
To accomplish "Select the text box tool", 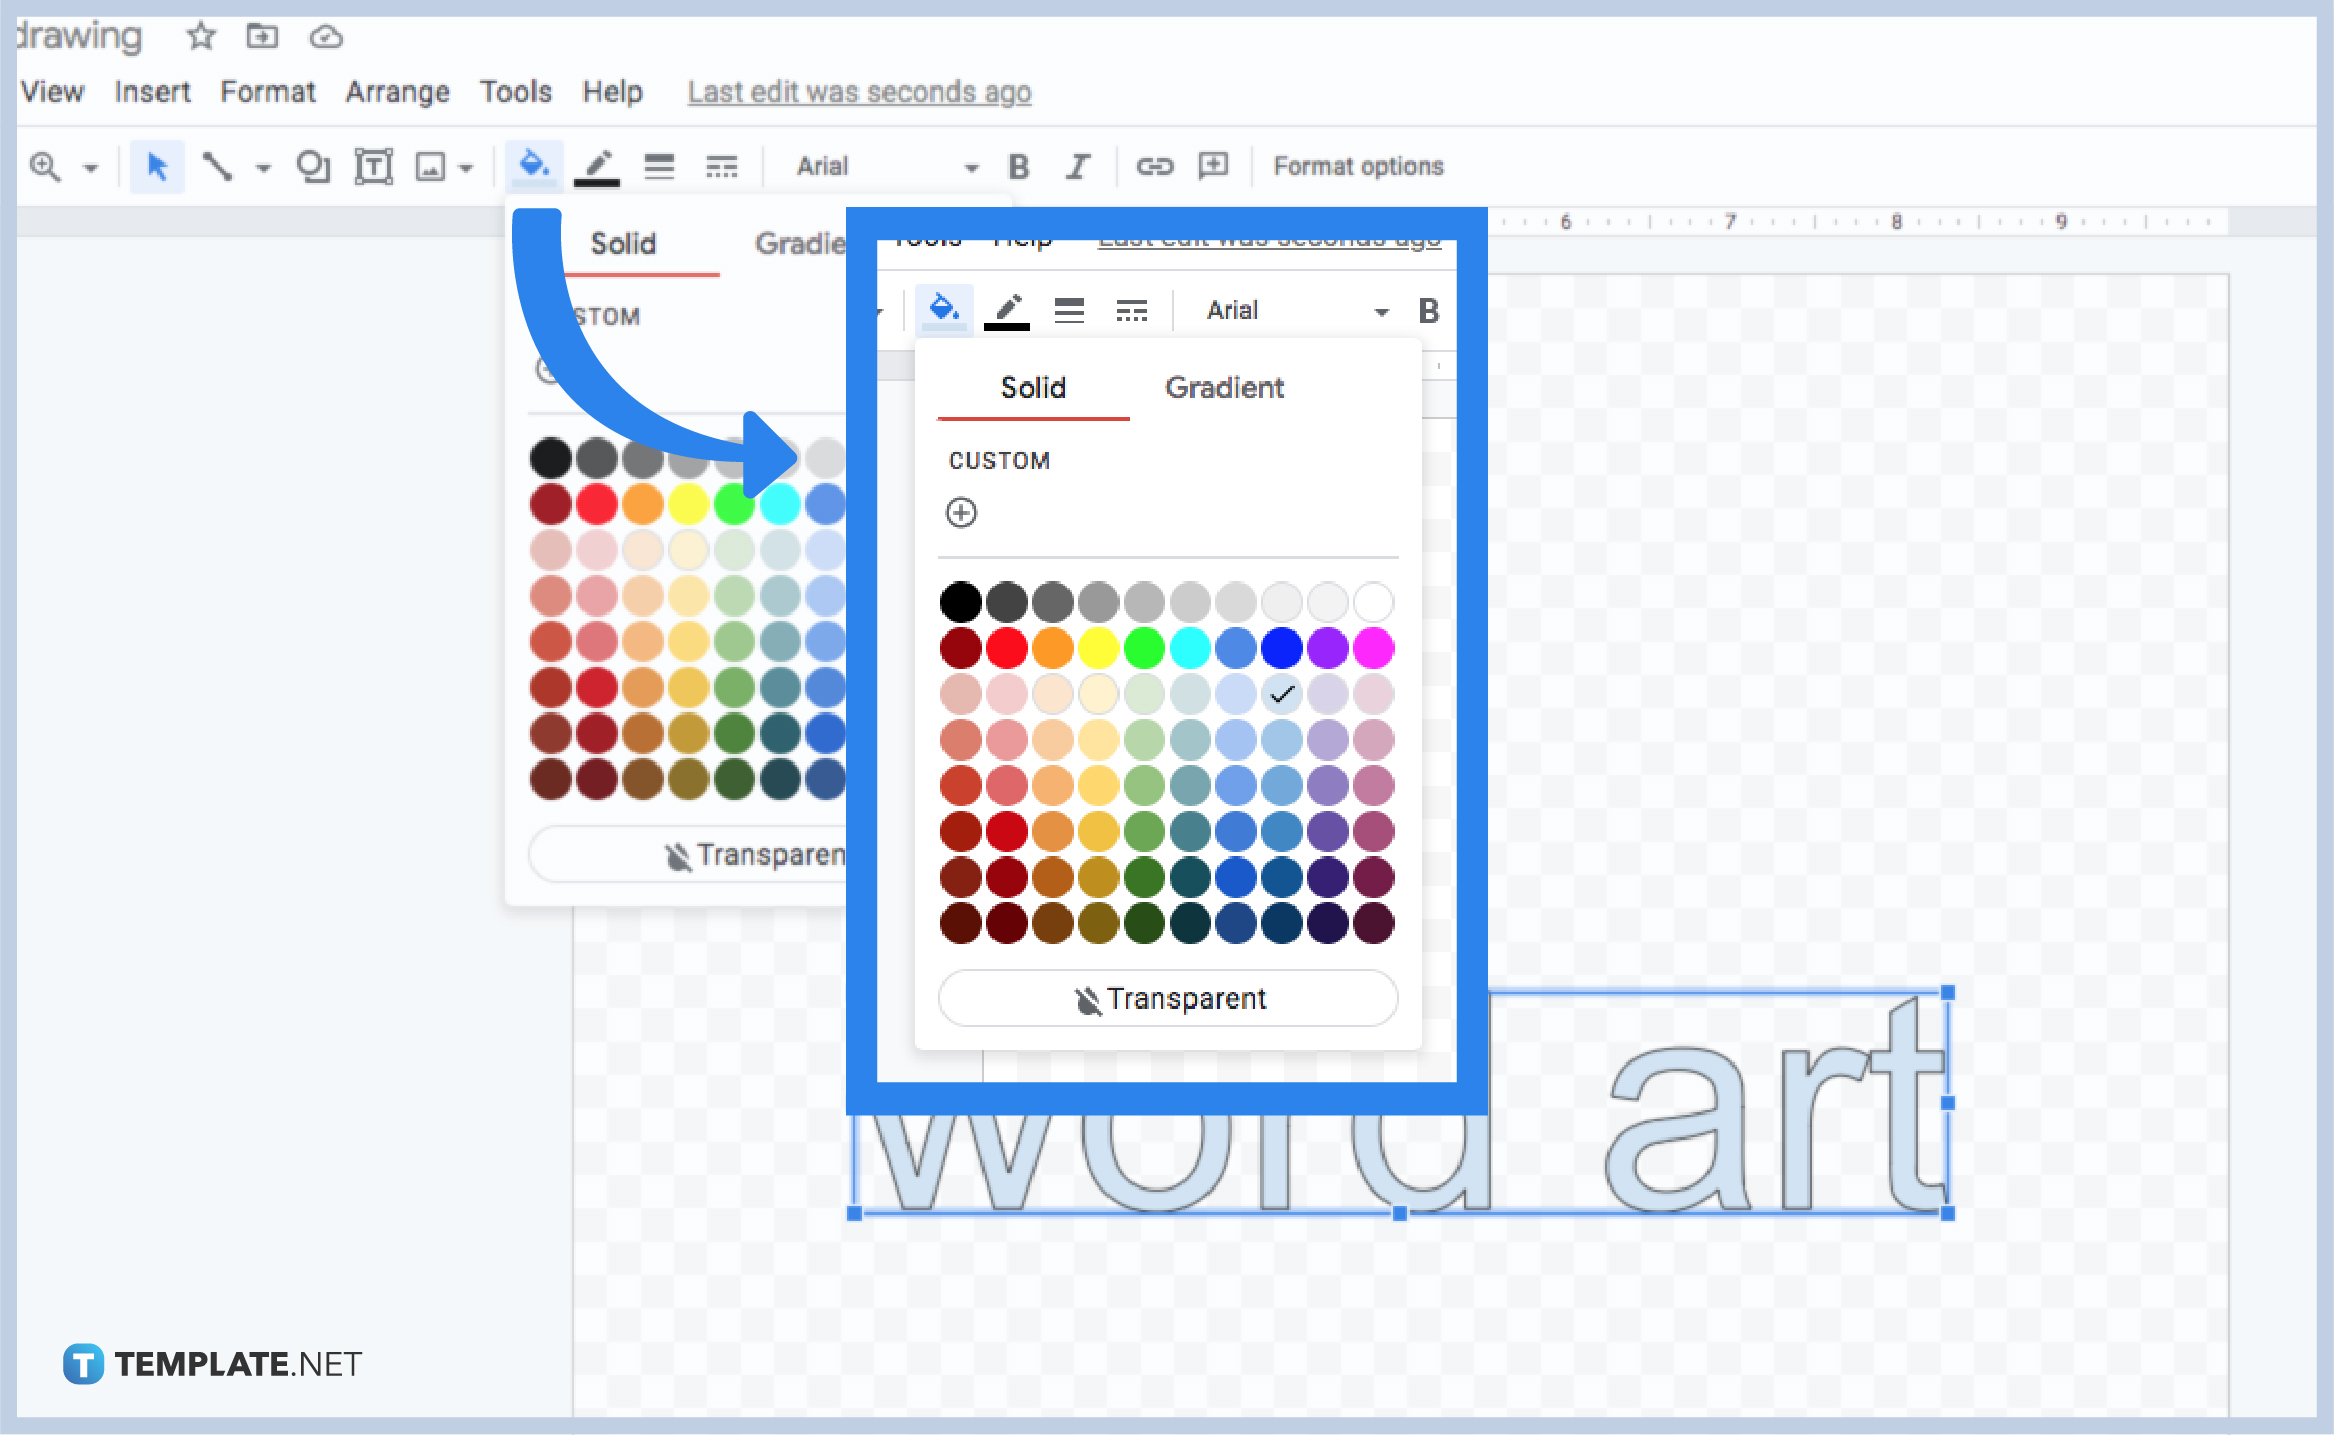I will point(373,166).
